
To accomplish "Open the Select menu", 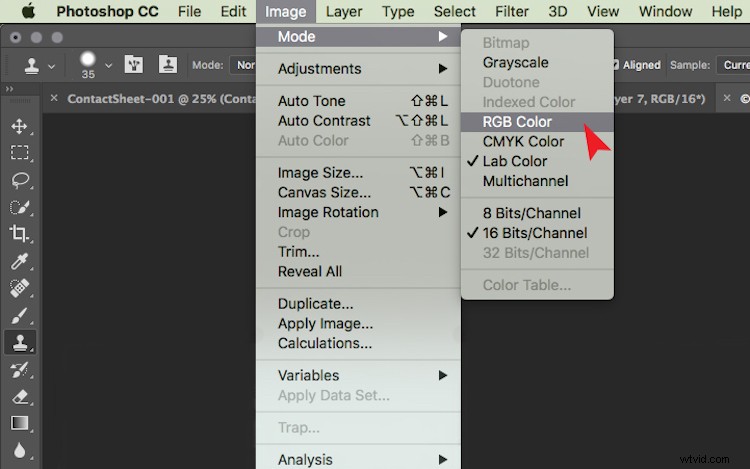I will pos(454,11).
